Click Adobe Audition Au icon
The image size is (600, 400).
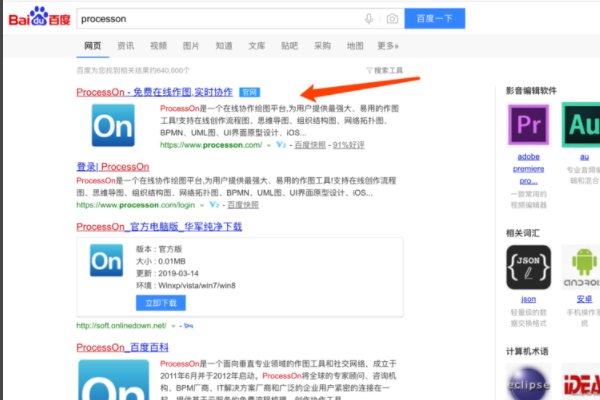(581, 124)
